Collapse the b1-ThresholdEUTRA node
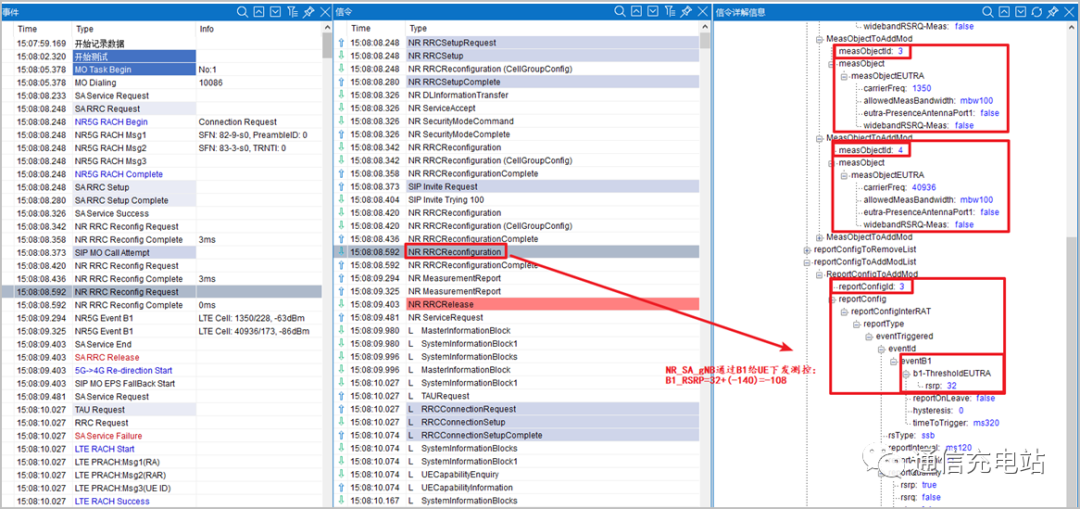Image resolution: width=1080 pixels, height=509 pixels. tap(906, 373)
